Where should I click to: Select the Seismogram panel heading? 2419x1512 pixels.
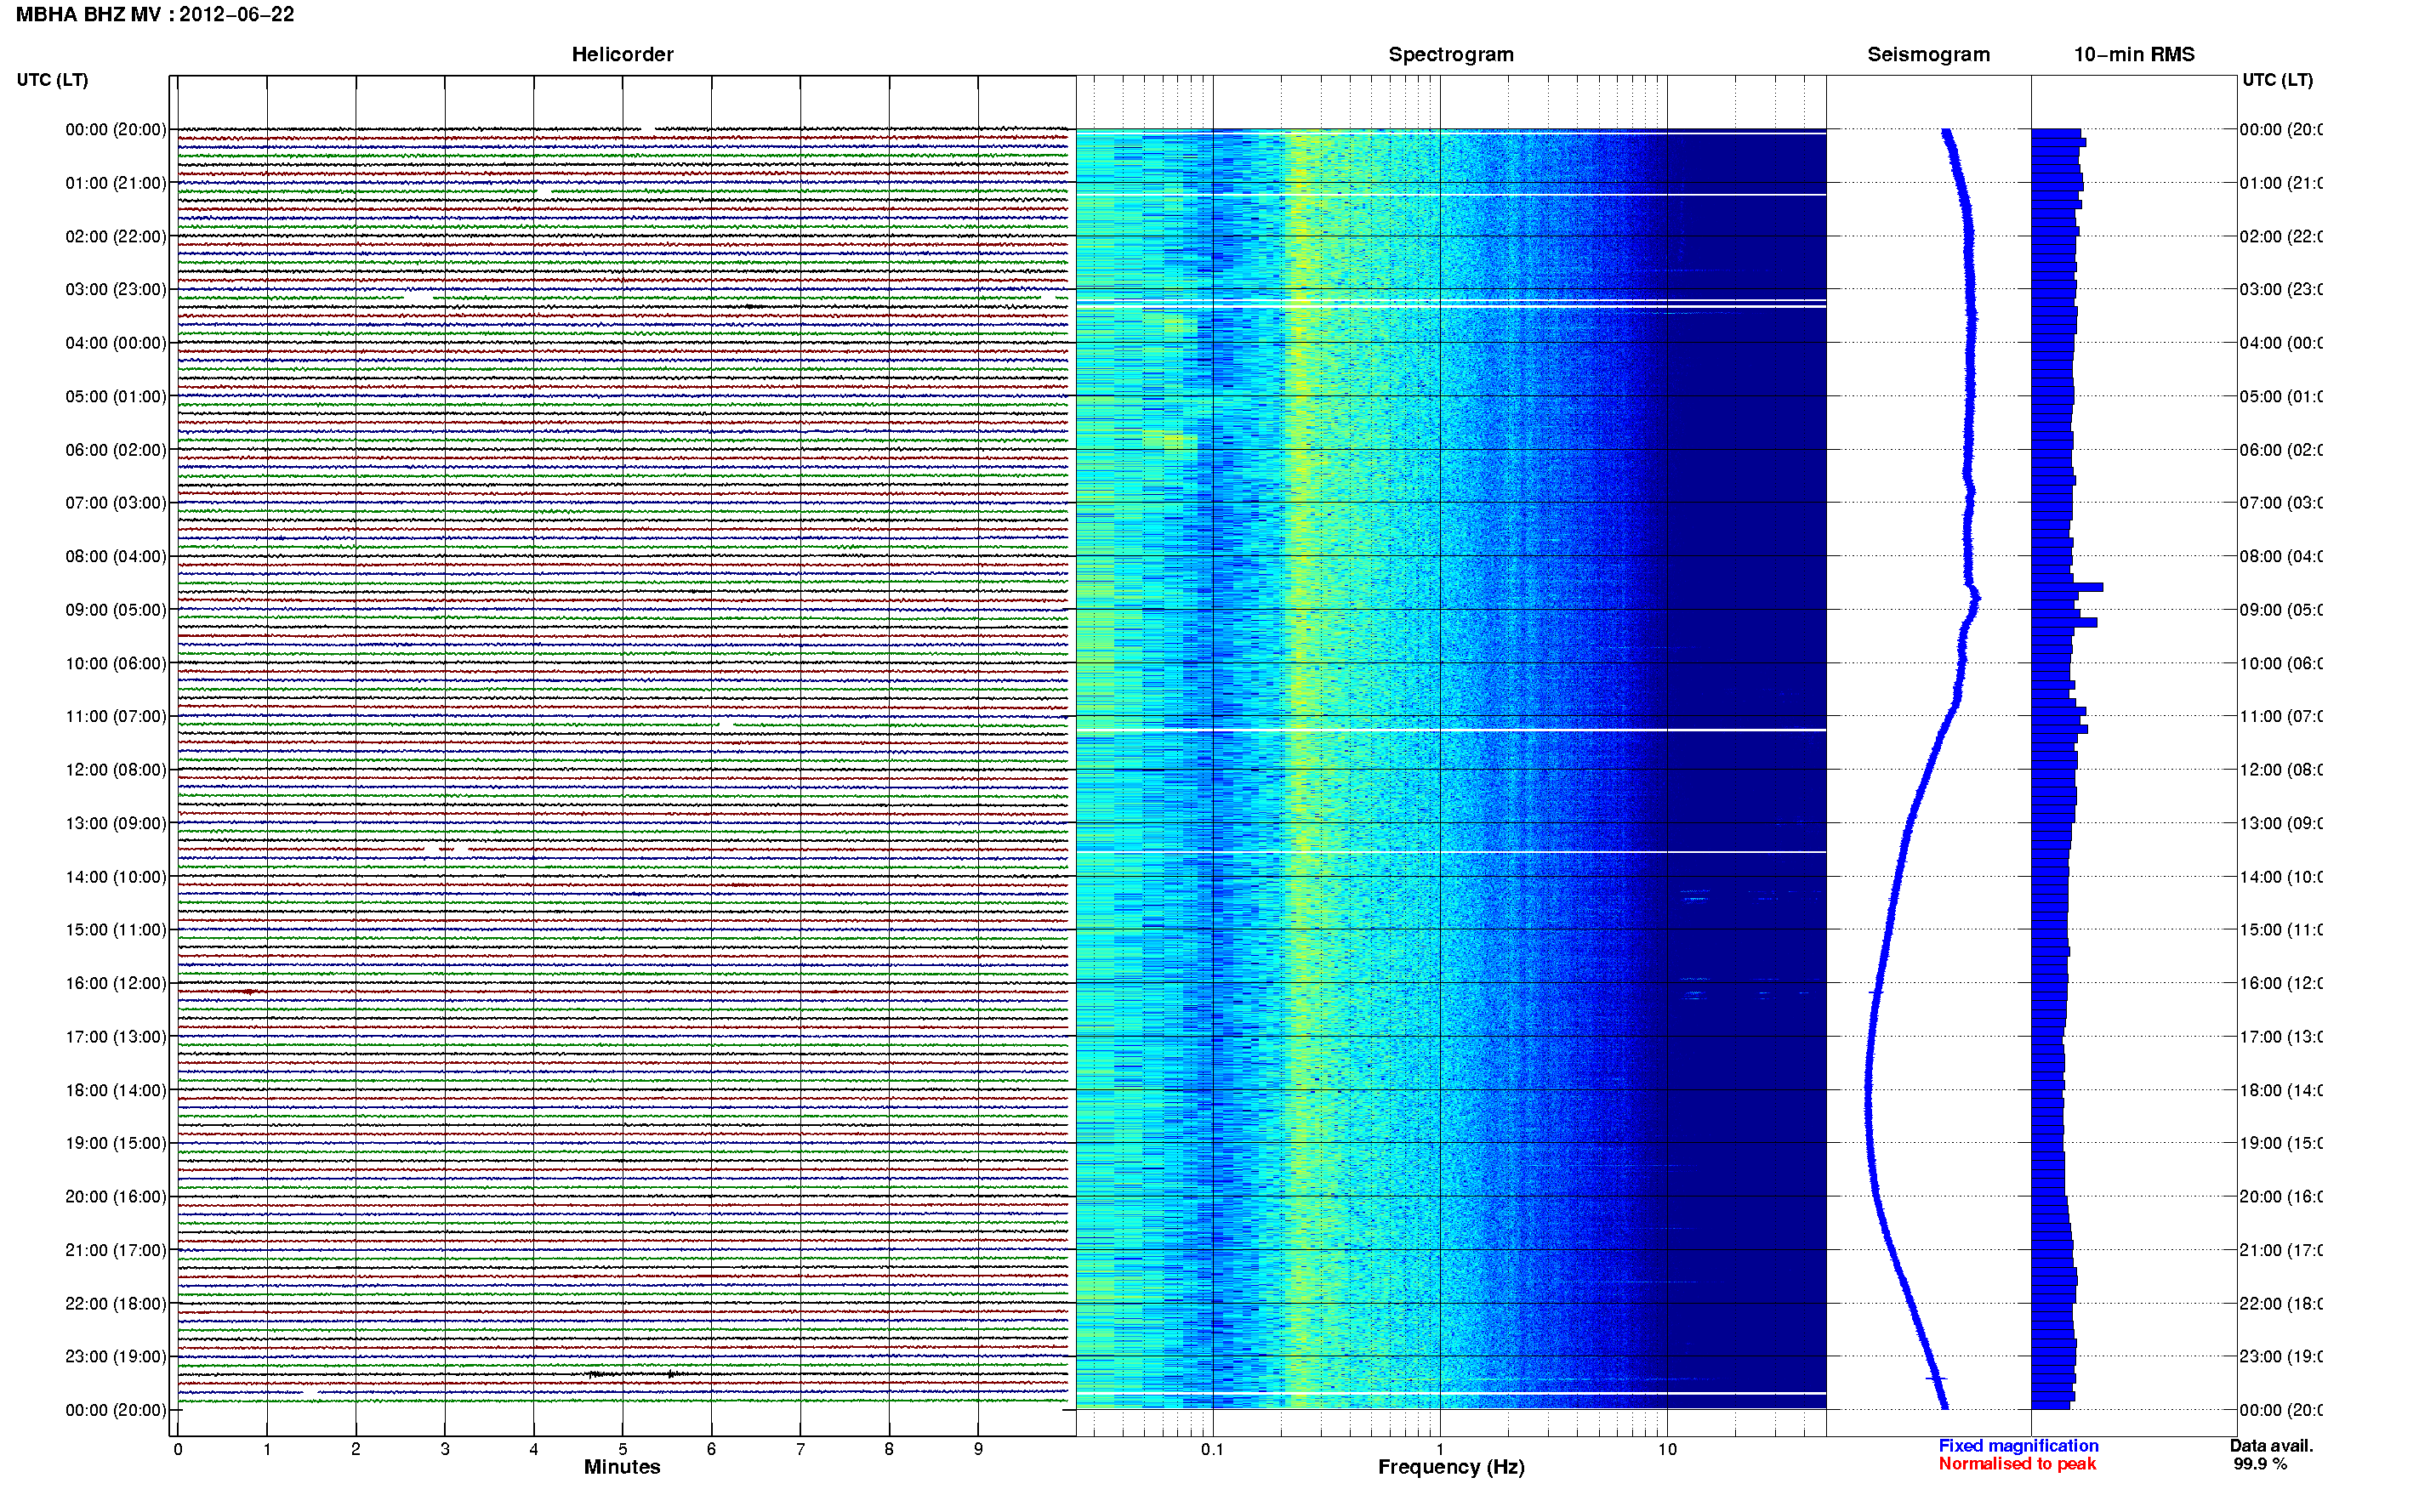(x=1928, y=55)
